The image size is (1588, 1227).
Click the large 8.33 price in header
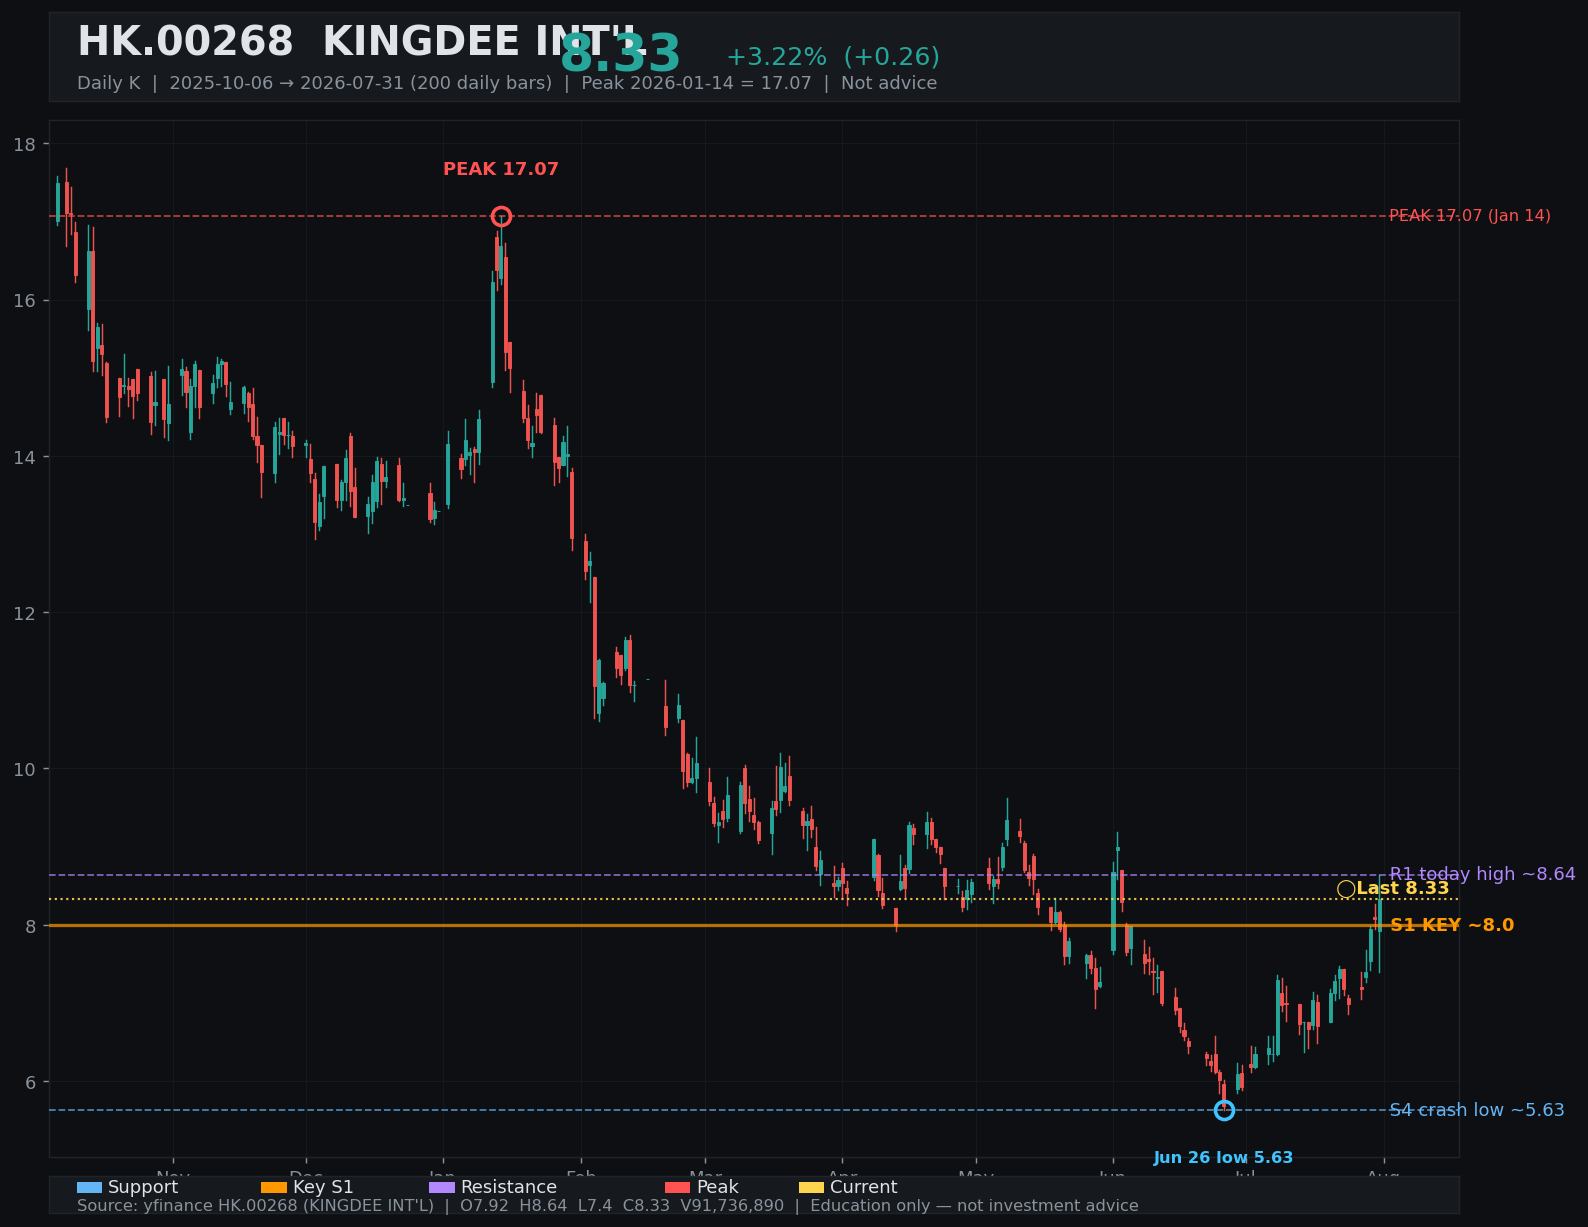point(620,55)
